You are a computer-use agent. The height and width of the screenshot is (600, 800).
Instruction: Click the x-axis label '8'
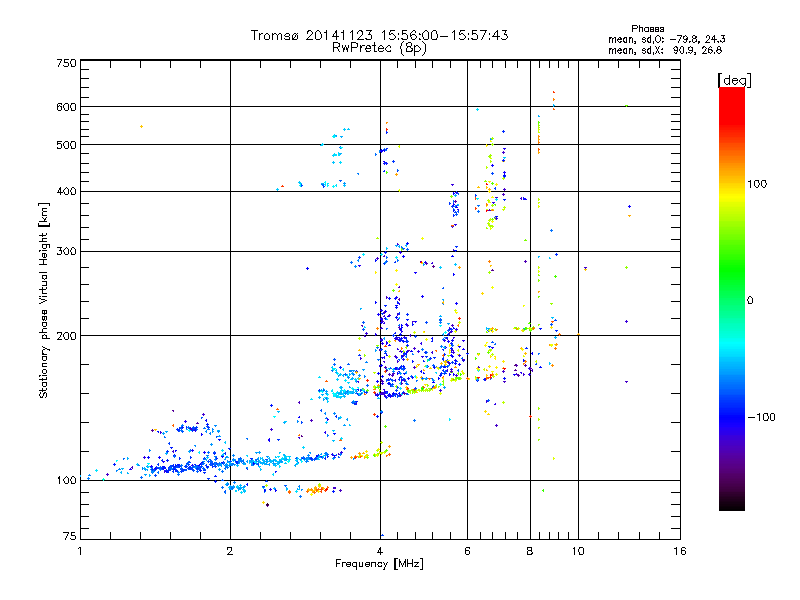click(530, 551)
